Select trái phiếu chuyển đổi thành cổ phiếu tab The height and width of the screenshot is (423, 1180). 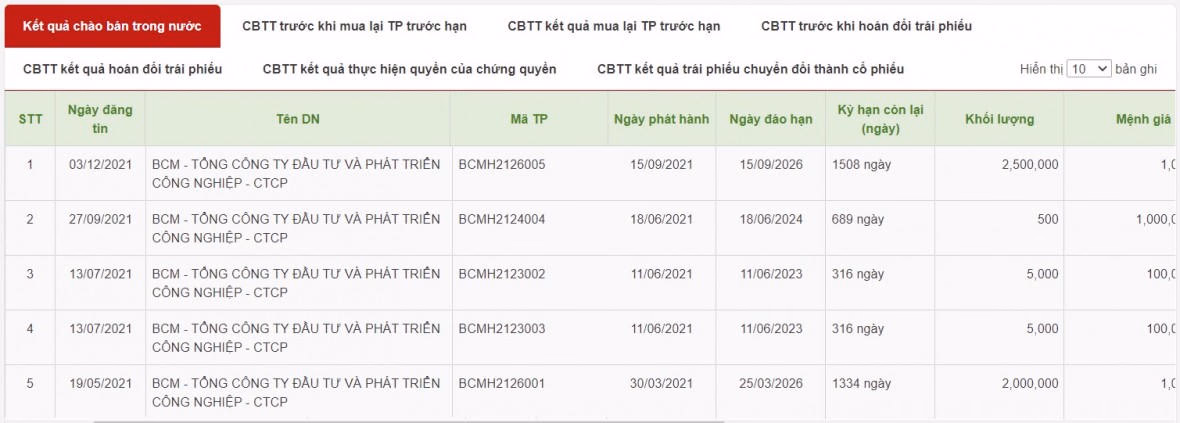click(x=750, y=69)
